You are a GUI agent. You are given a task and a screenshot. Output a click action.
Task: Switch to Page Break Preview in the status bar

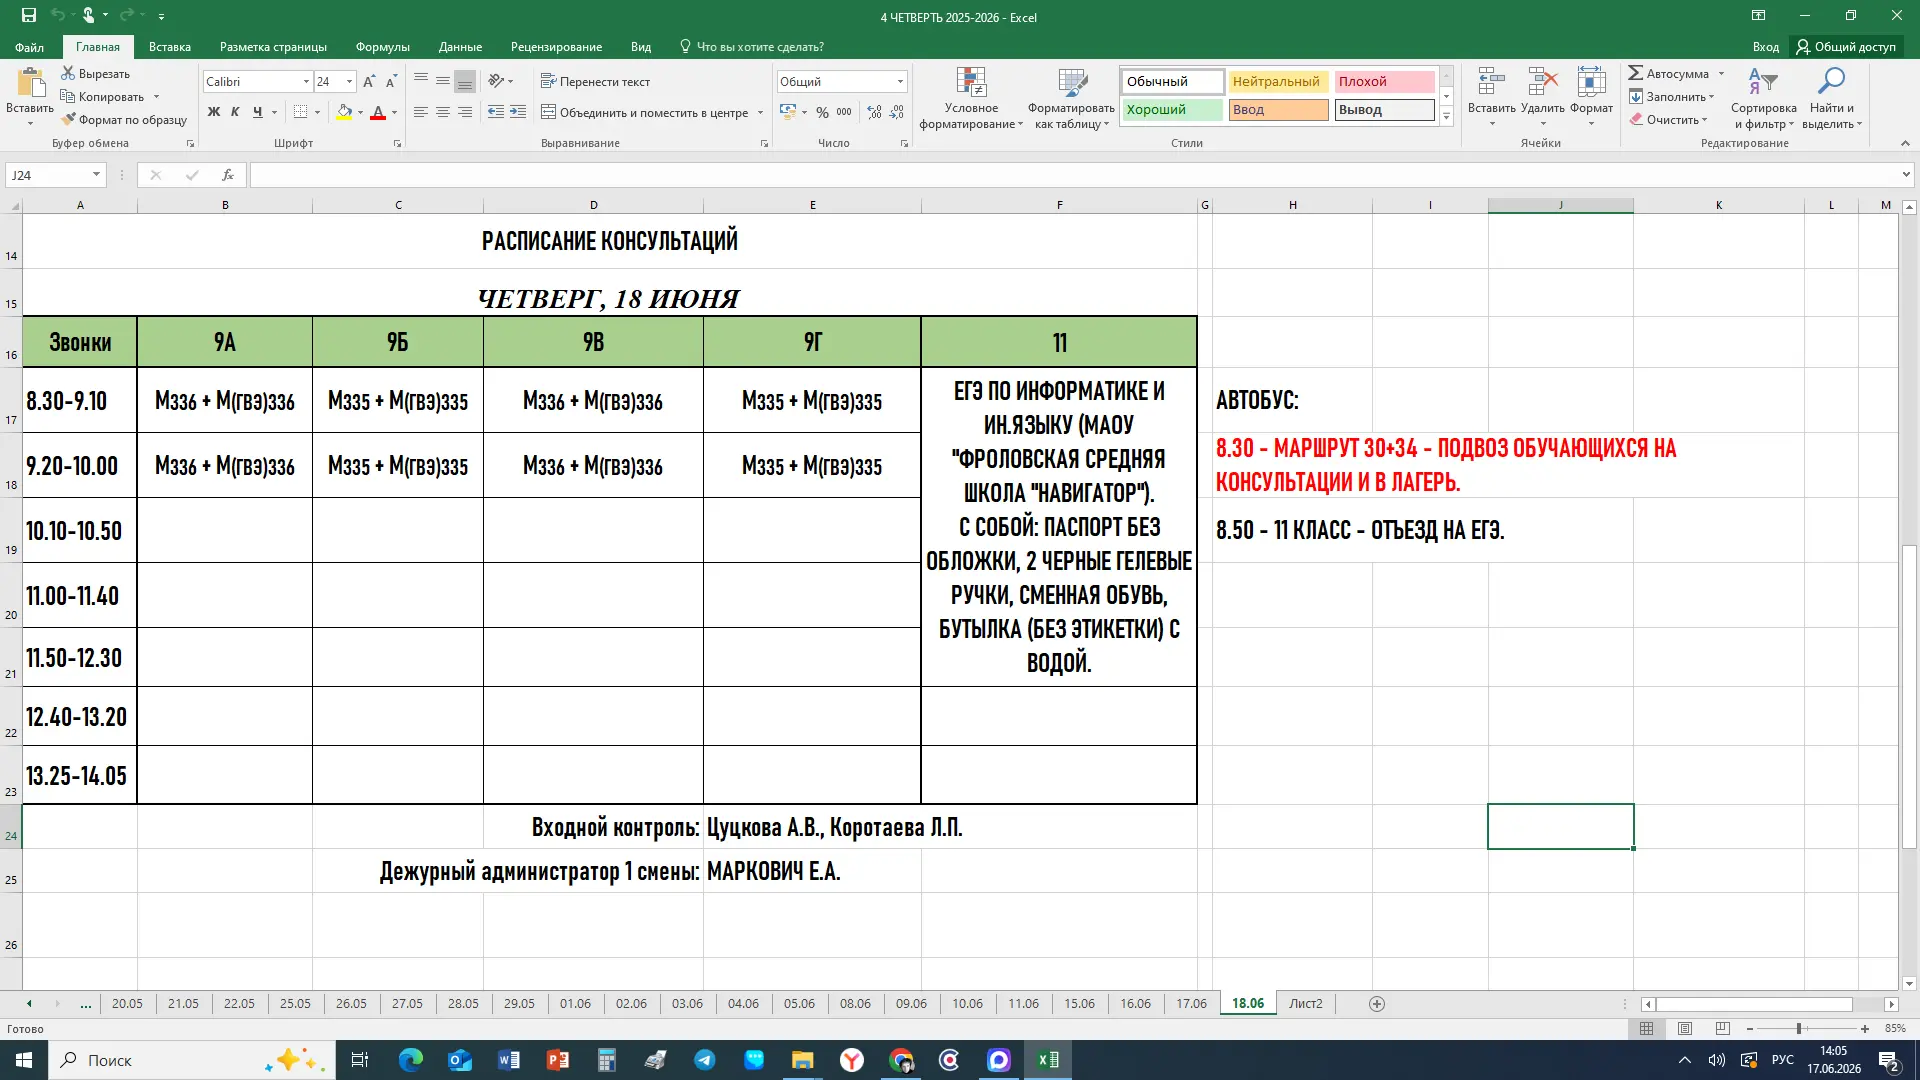pyautogui.click(x=1722, y=1029)
